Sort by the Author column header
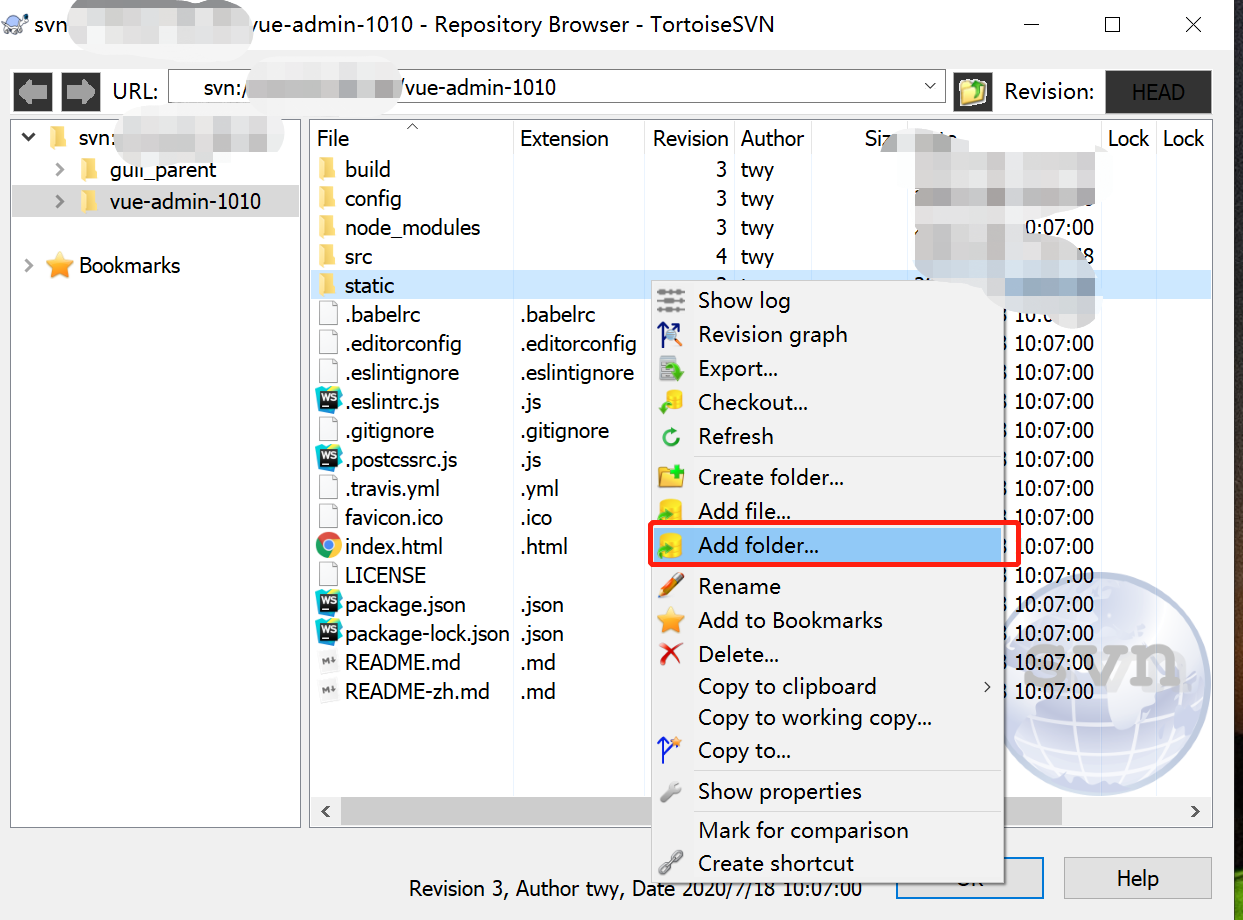 (772, 138)
